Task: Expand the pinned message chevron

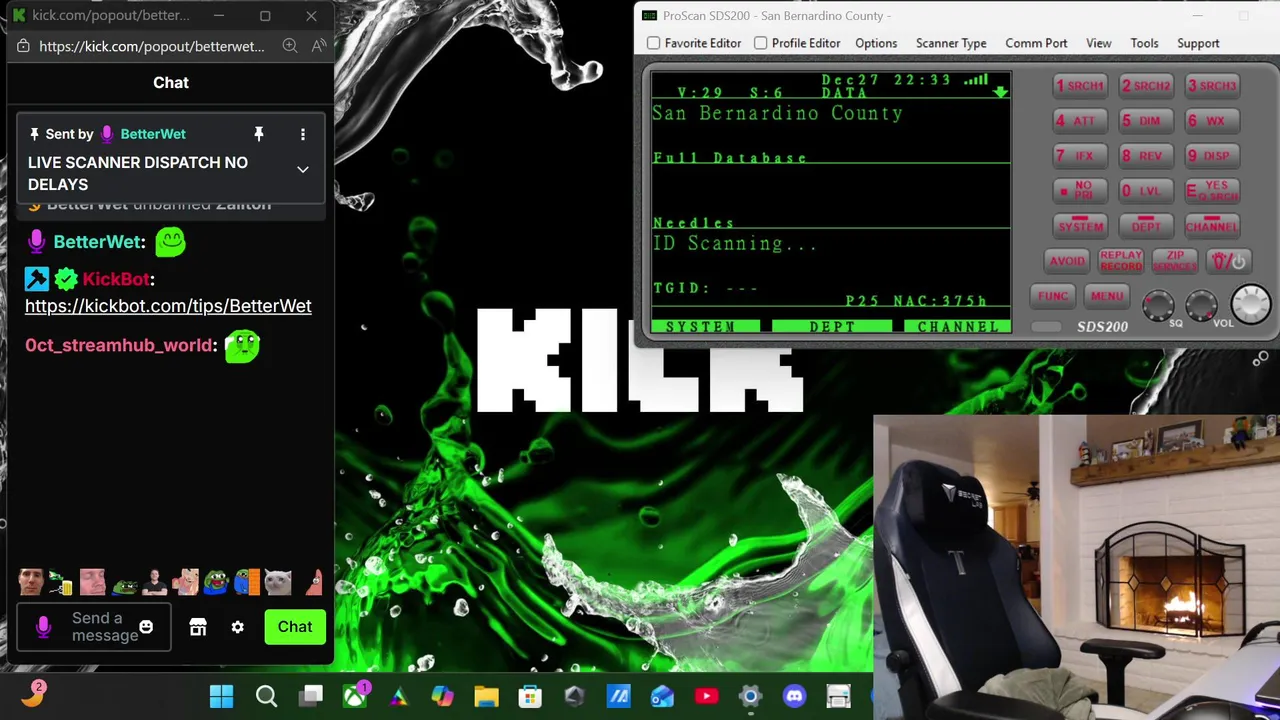Action: [x=303, y=170]
